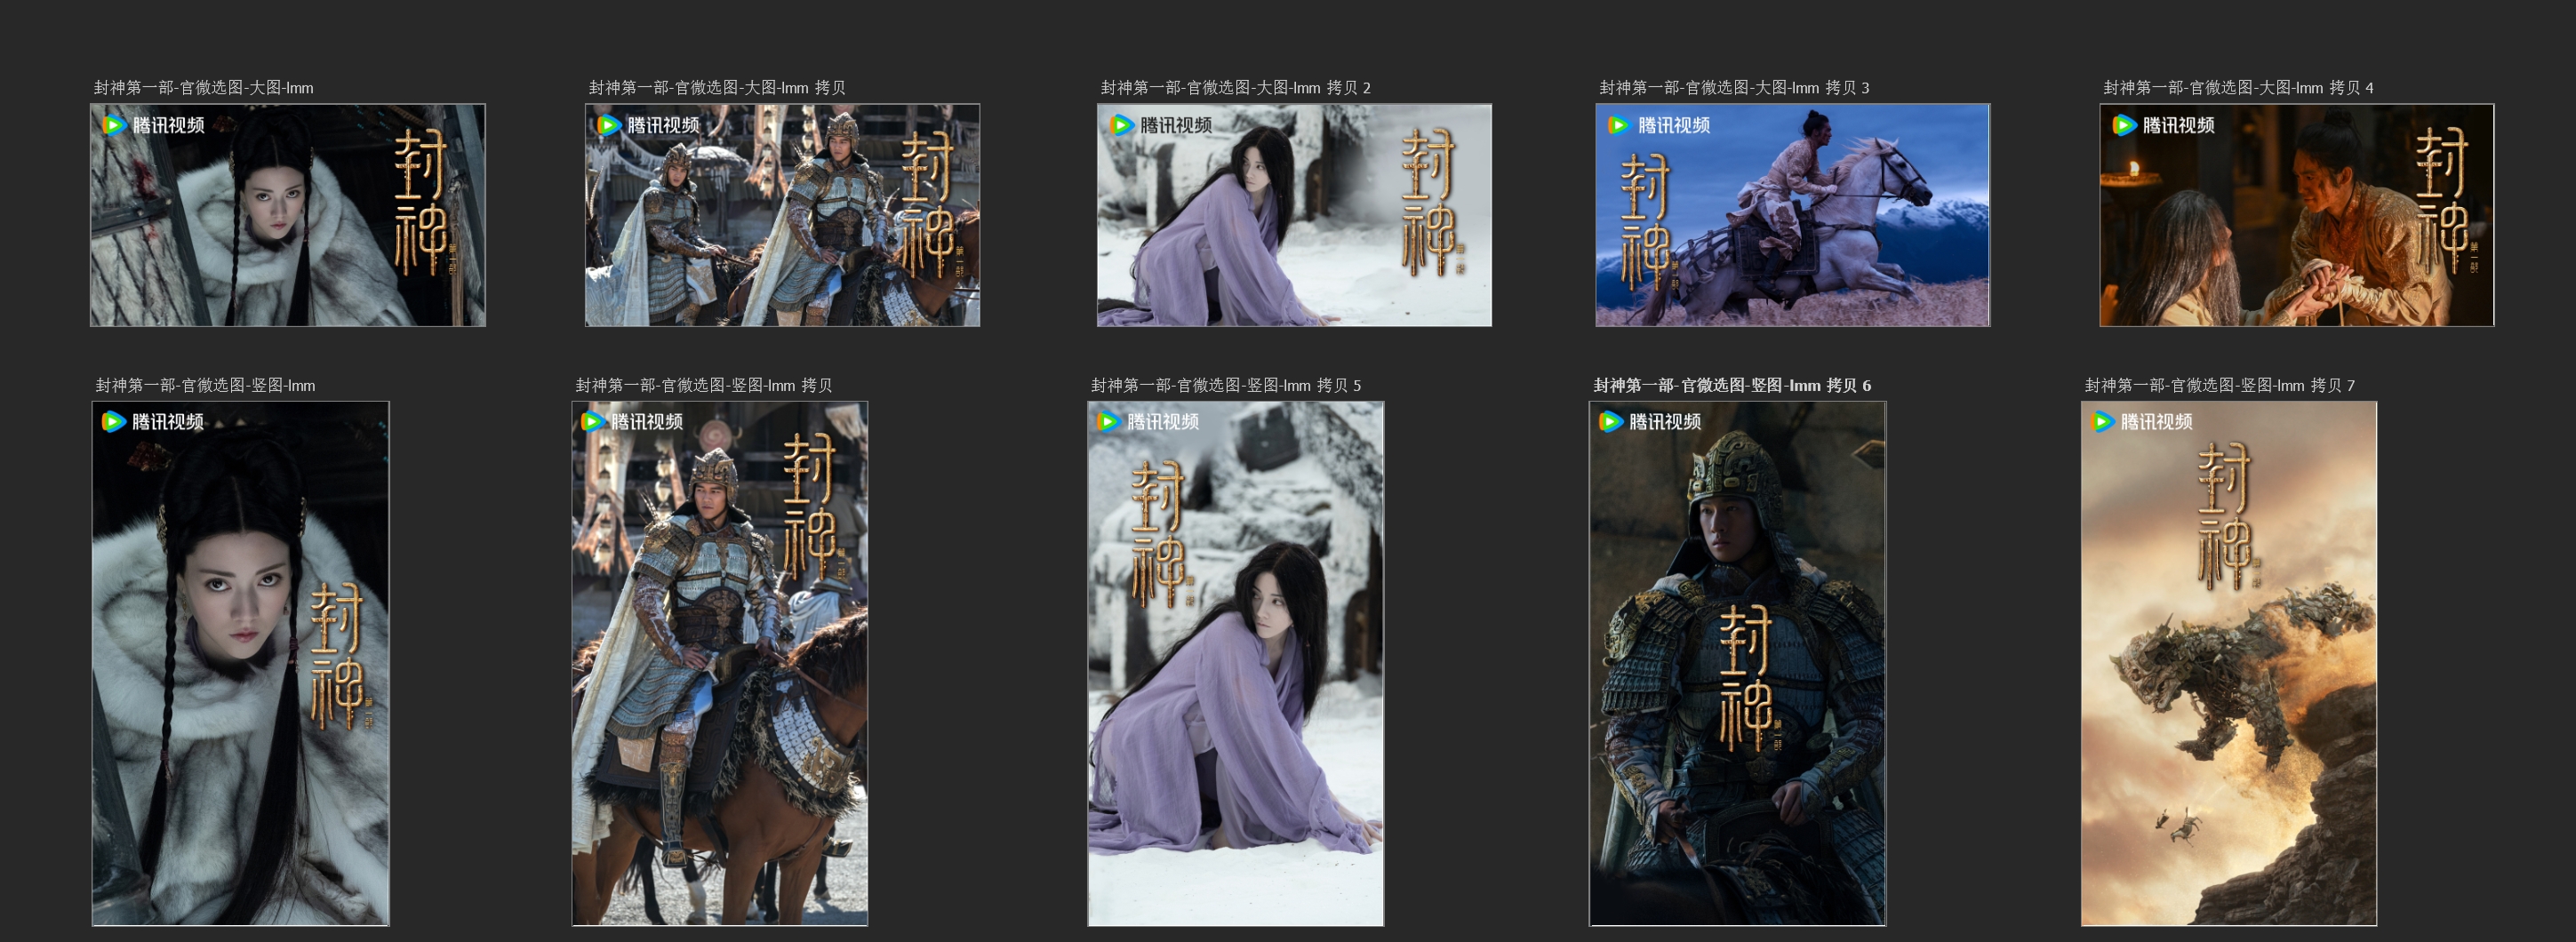Select artboard label '大图-lmm 拷贝' without number
2576x942 pixels.
tap(717, 88)
